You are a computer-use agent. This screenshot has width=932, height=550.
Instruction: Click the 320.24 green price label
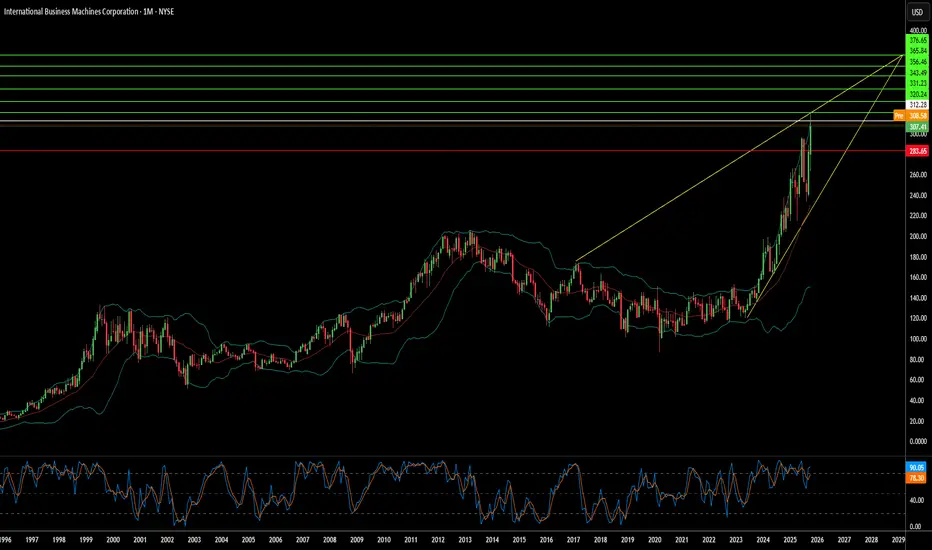tap(917, 94)
